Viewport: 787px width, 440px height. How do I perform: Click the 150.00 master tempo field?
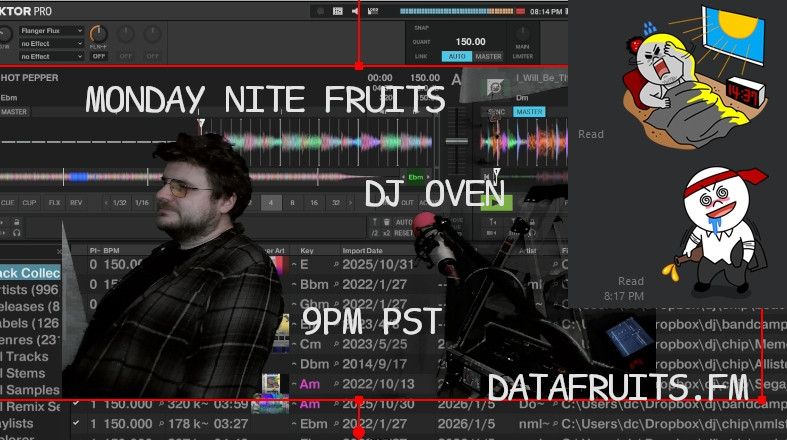point(470,42)
